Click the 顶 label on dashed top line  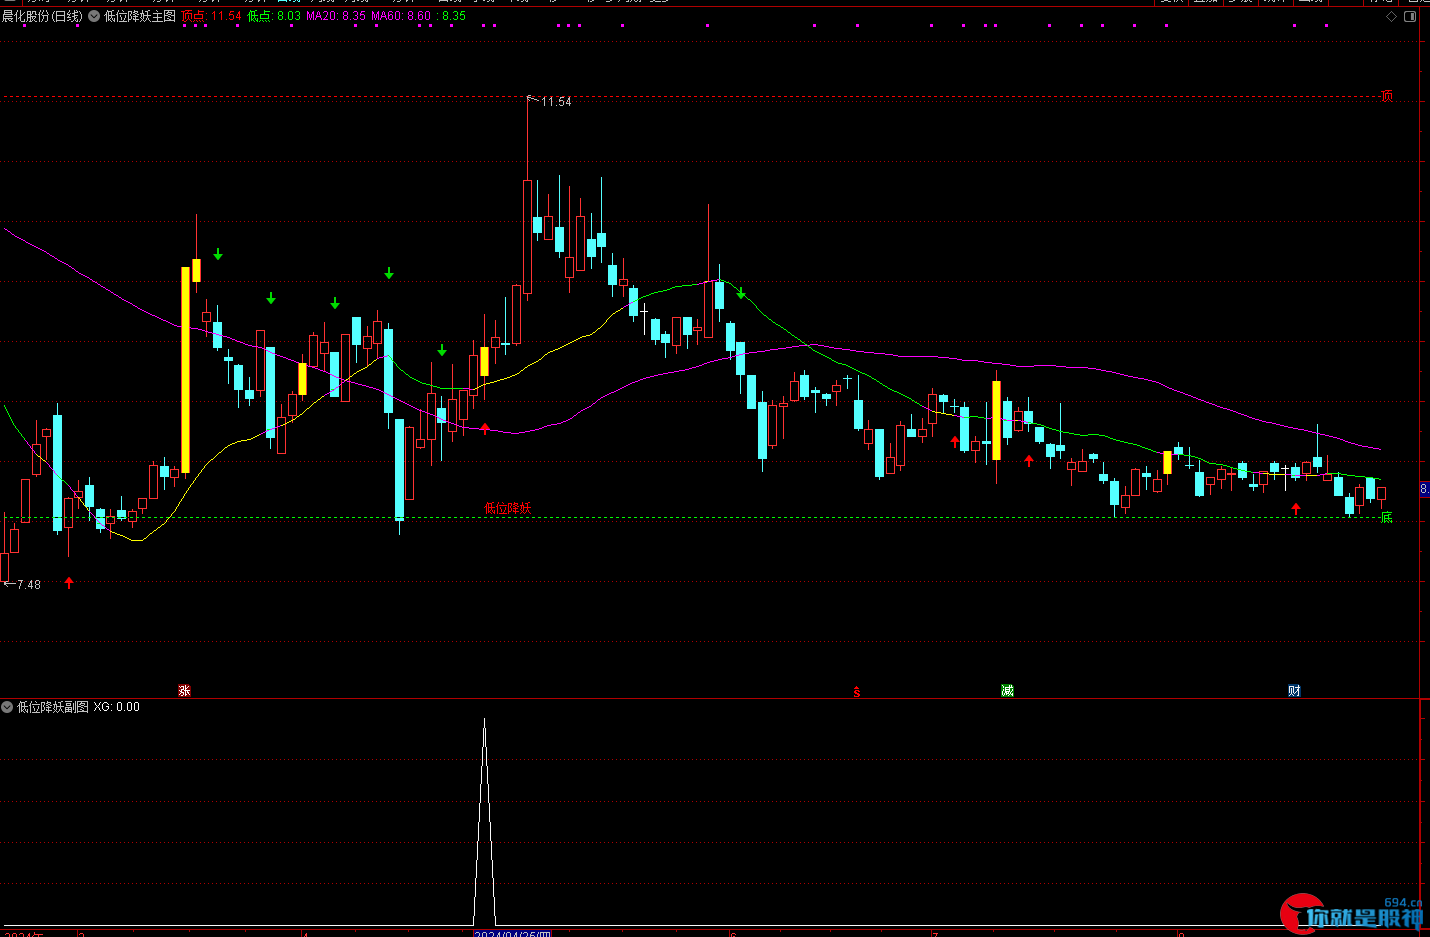[1386, 97]
